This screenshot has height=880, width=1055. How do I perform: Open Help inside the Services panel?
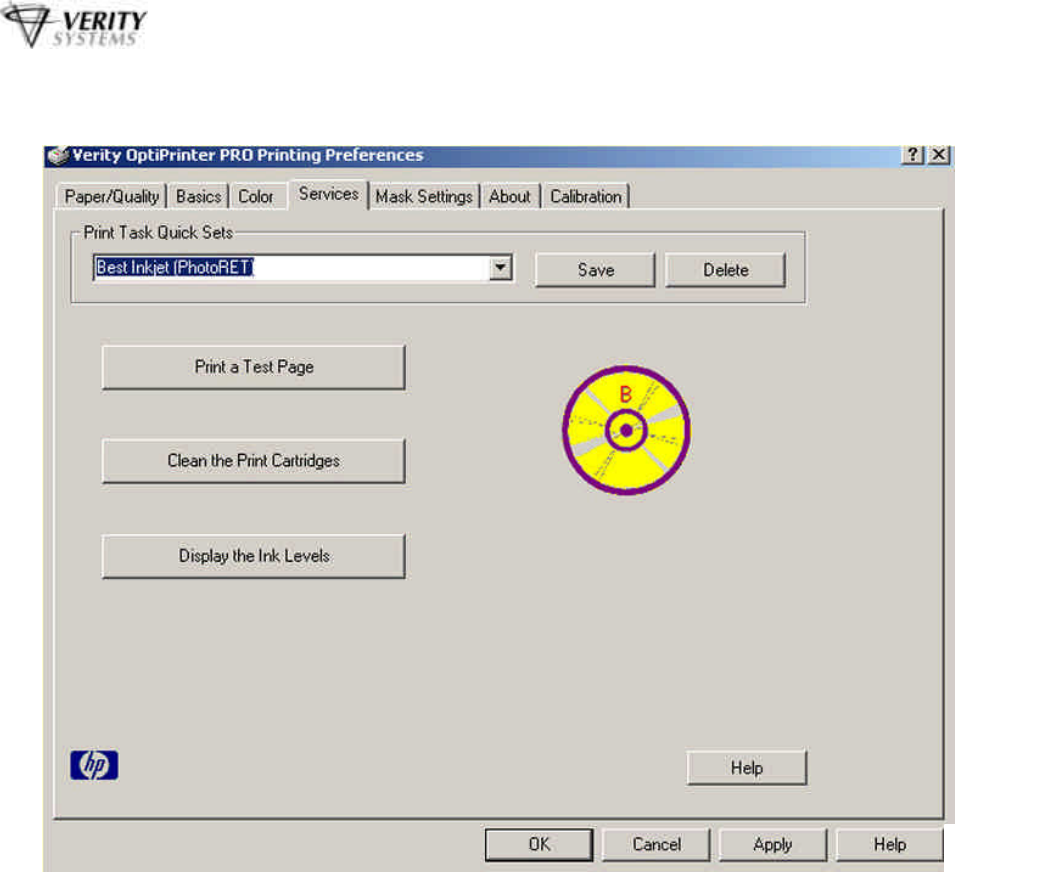[747, 768]
